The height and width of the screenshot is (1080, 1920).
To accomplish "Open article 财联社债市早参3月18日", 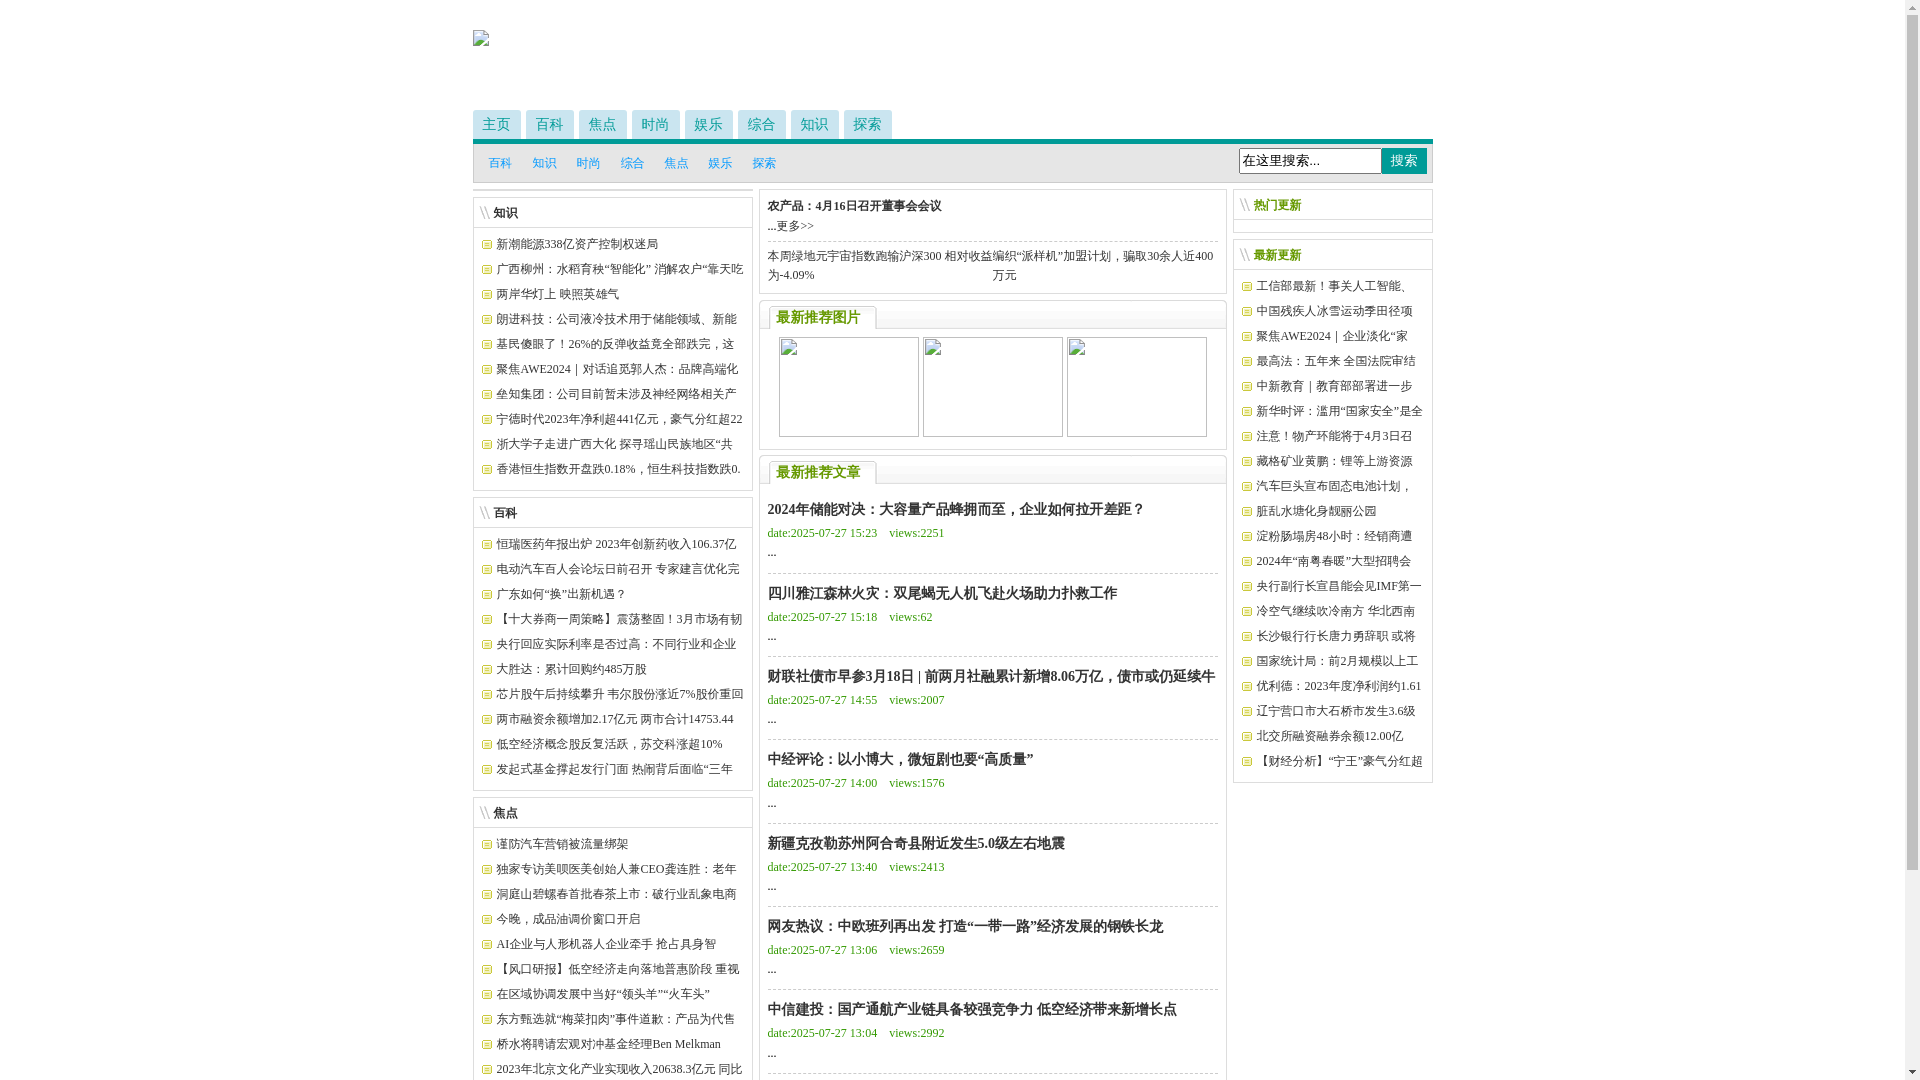I will (x=992, y=677).
